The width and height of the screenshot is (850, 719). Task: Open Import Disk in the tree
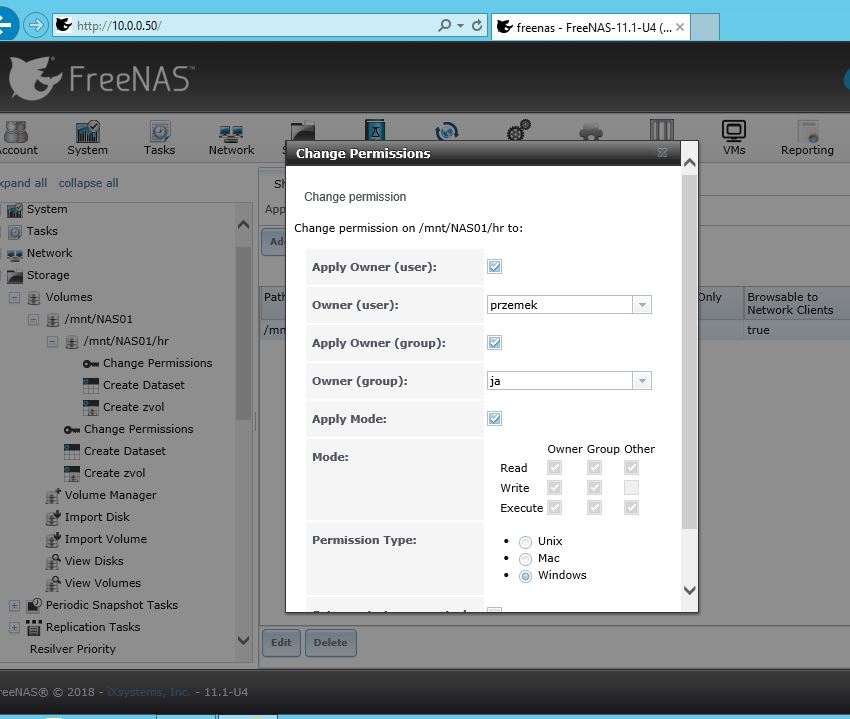pyautogui.click(x=97, y=517)
